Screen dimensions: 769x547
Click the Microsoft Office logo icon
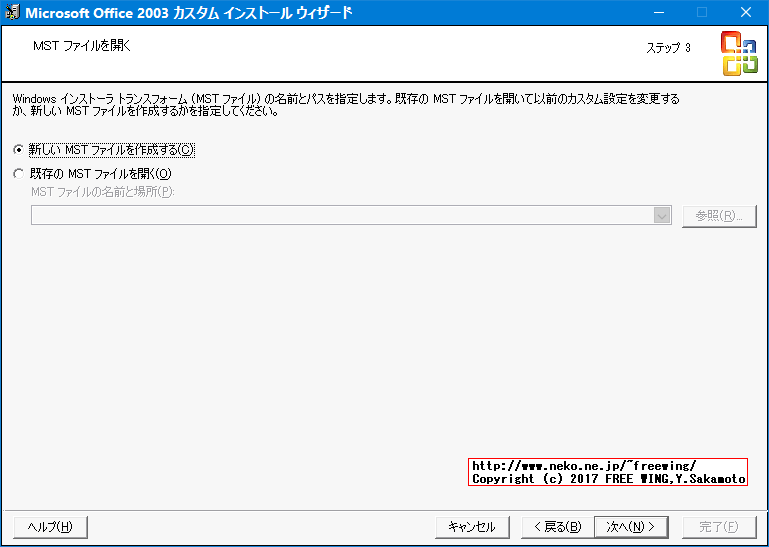tap(739, 53)
